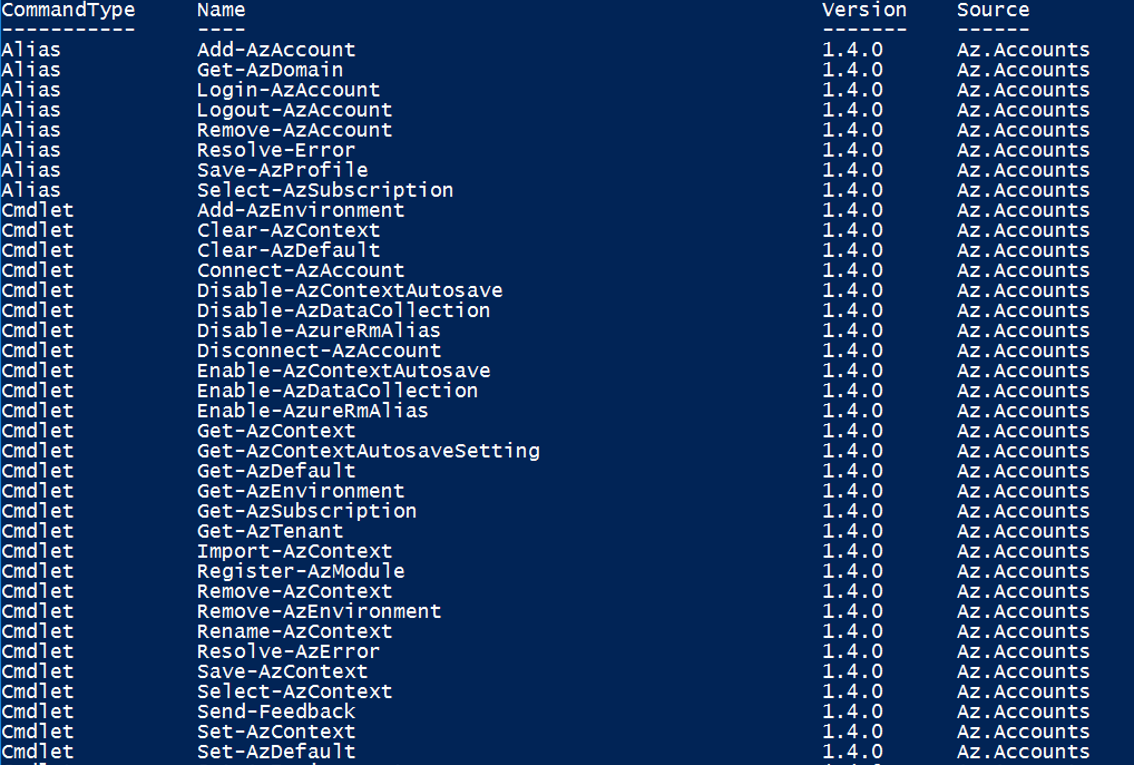Select the Logout-AzAccount row name
Viewport: 1134px width, 765px height.
tap(294, 110)
